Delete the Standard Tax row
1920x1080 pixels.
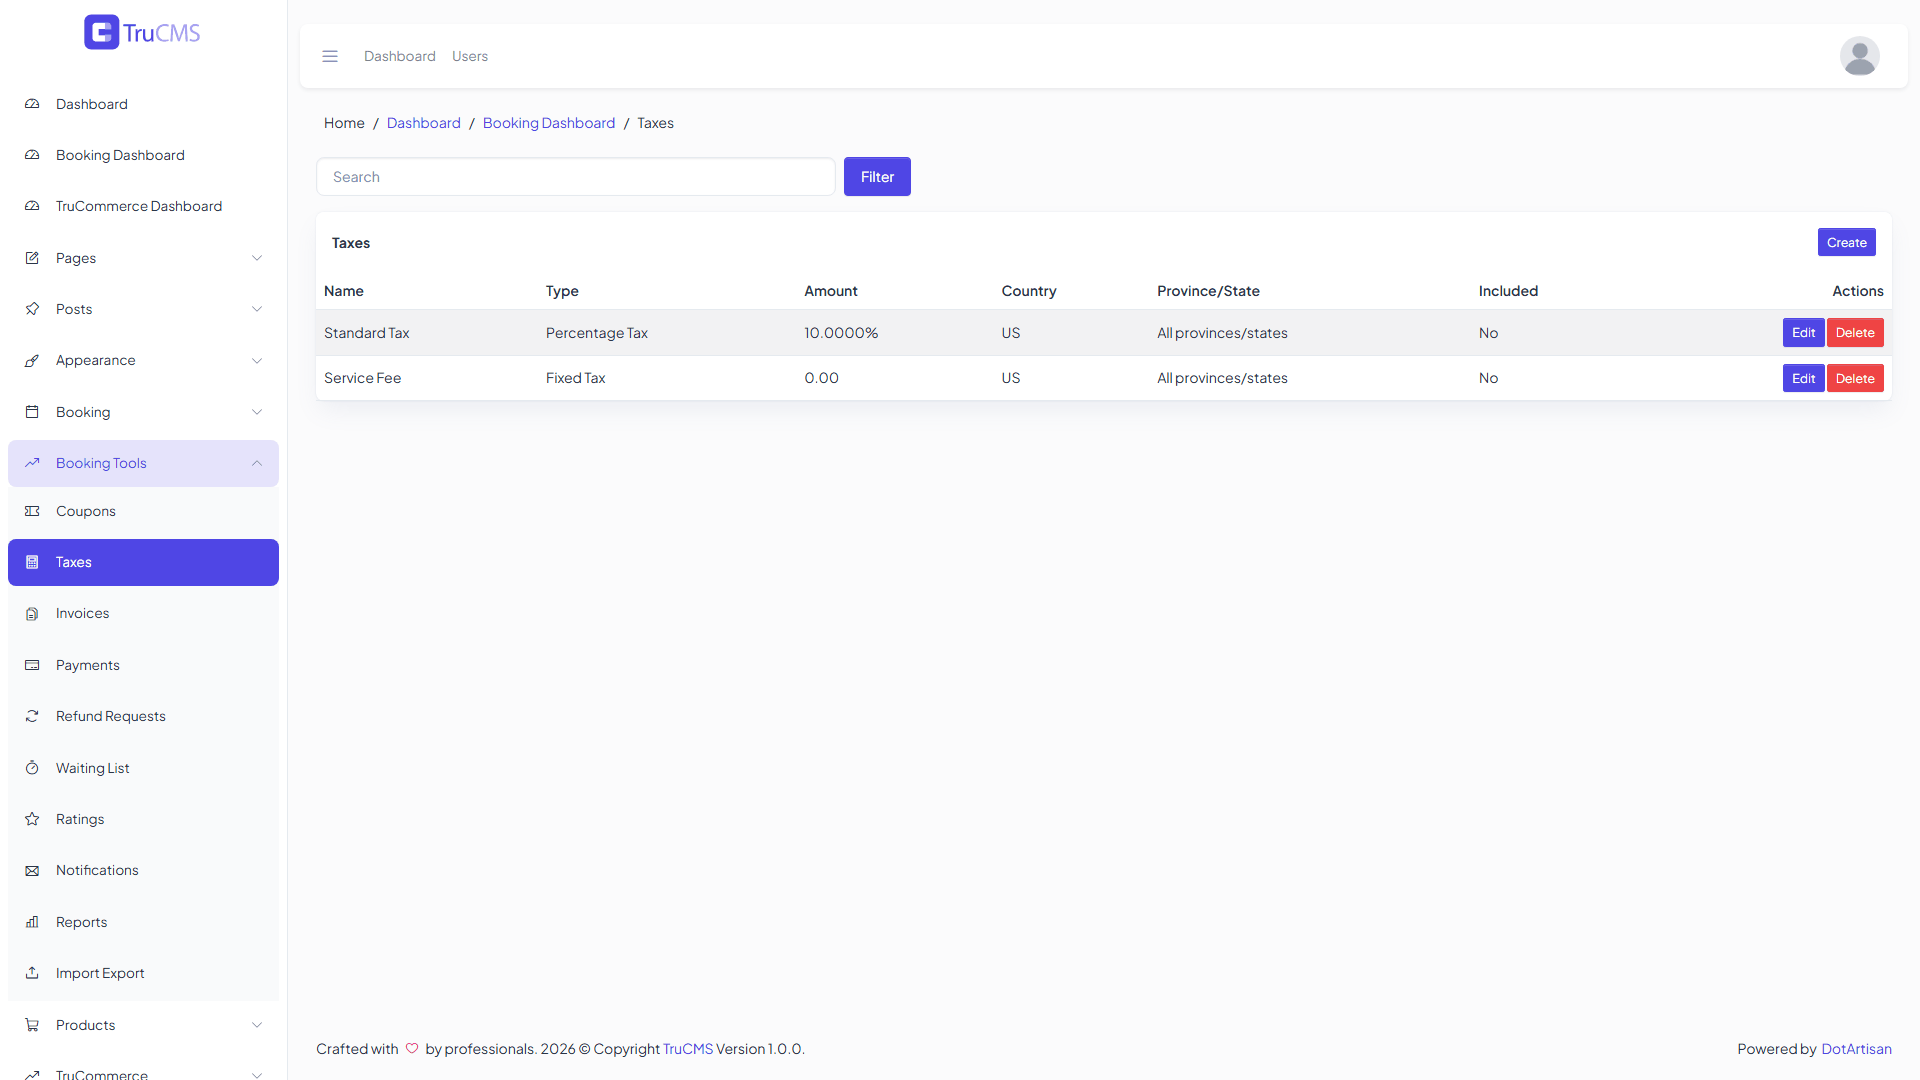(1855, 333)
